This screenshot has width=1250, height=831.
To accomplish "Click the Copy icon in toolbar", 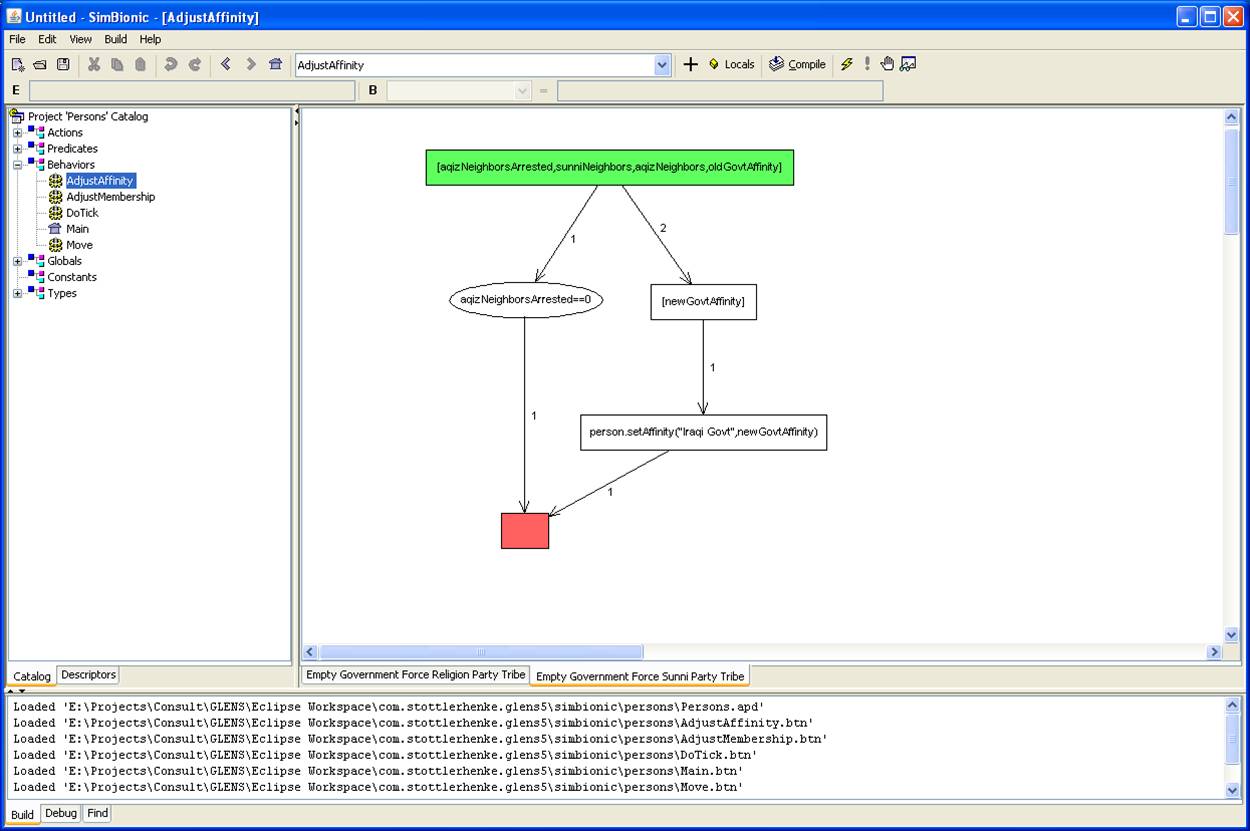I will coord(117,64).
